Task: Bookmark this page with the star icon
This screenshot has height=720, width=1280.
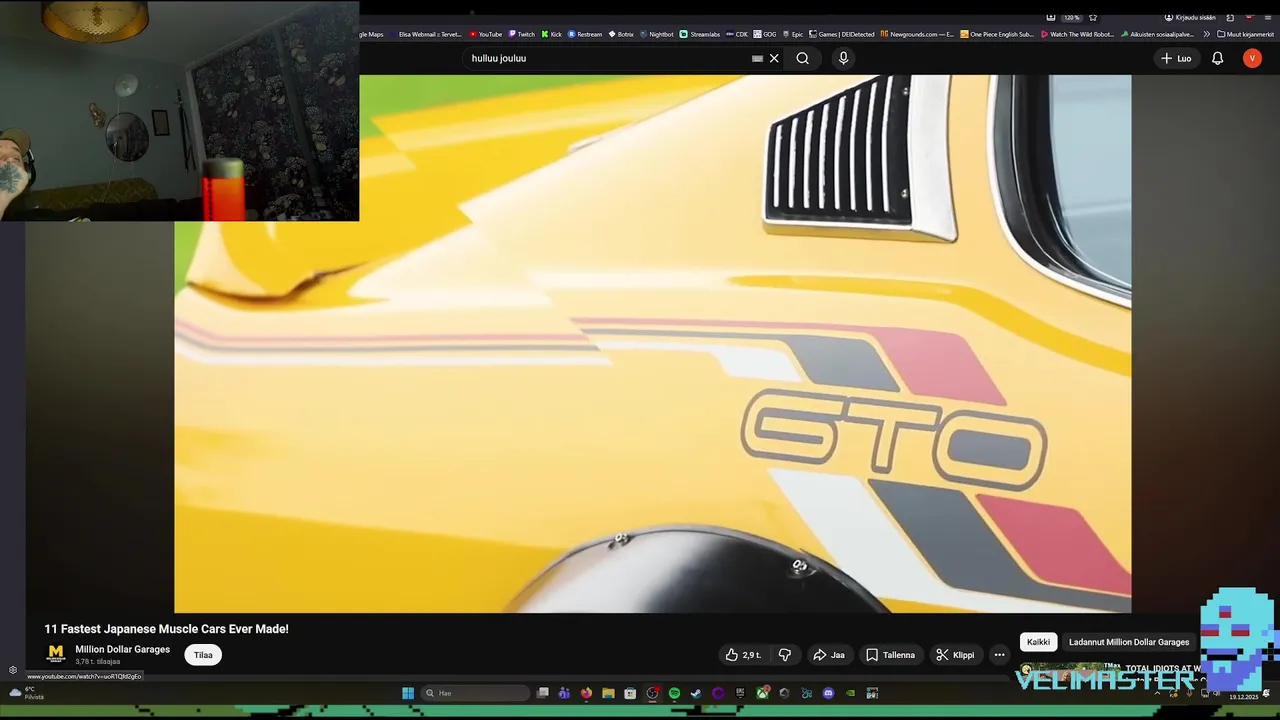Action: (x=1093, y=17)
